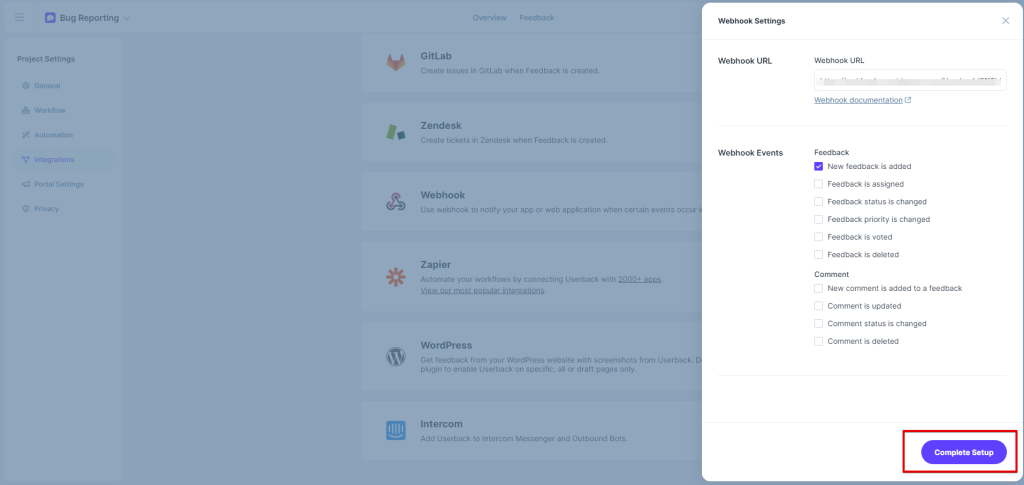Close the Webhook Settings panel
The width and height of the screenshot is (1024, 485).
click(1005, 20)
